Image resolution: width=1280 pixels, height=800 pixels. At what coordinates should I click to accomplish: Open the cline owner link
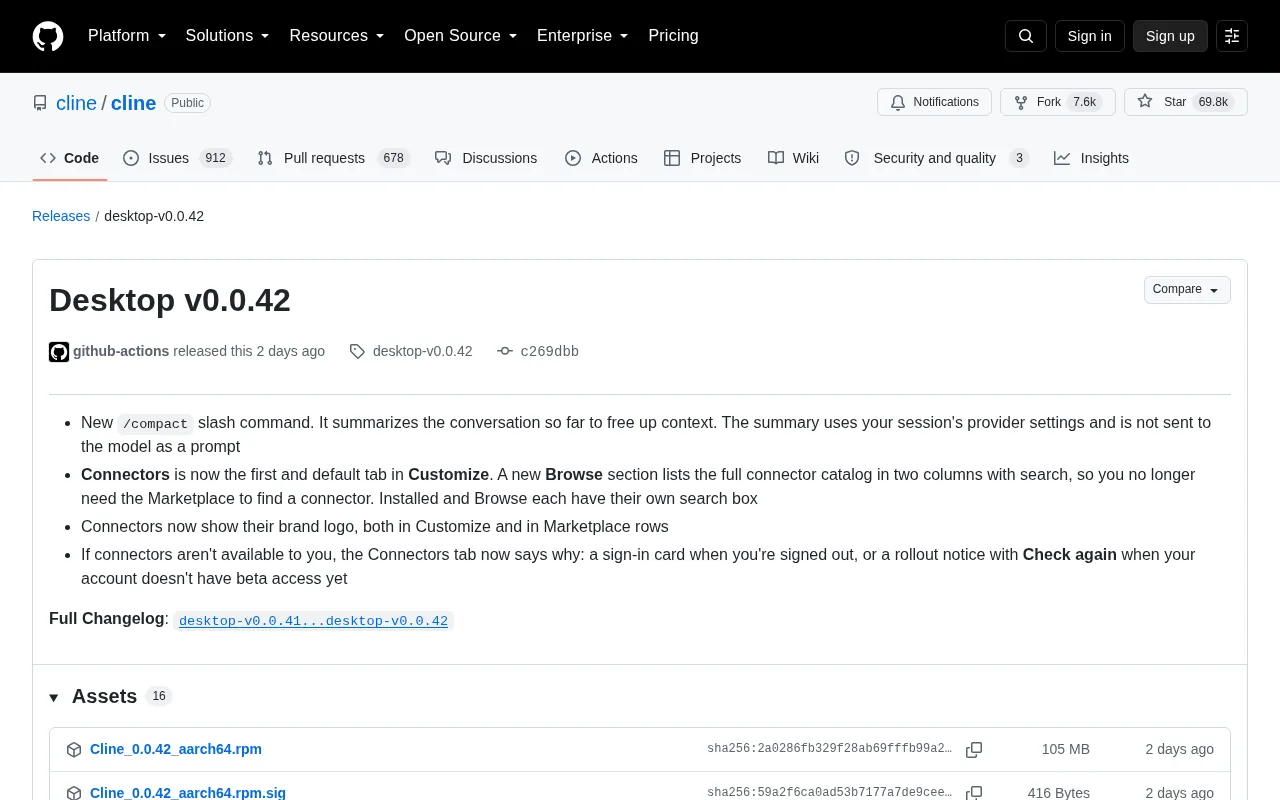[x=76, y=103]
